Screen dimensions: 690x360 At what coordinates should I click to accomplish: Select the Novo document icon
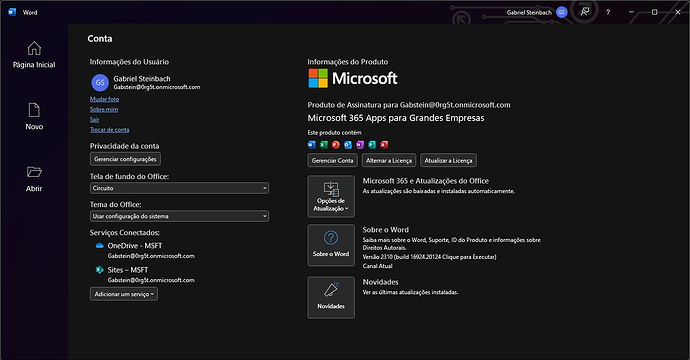[x=34, y=110]
